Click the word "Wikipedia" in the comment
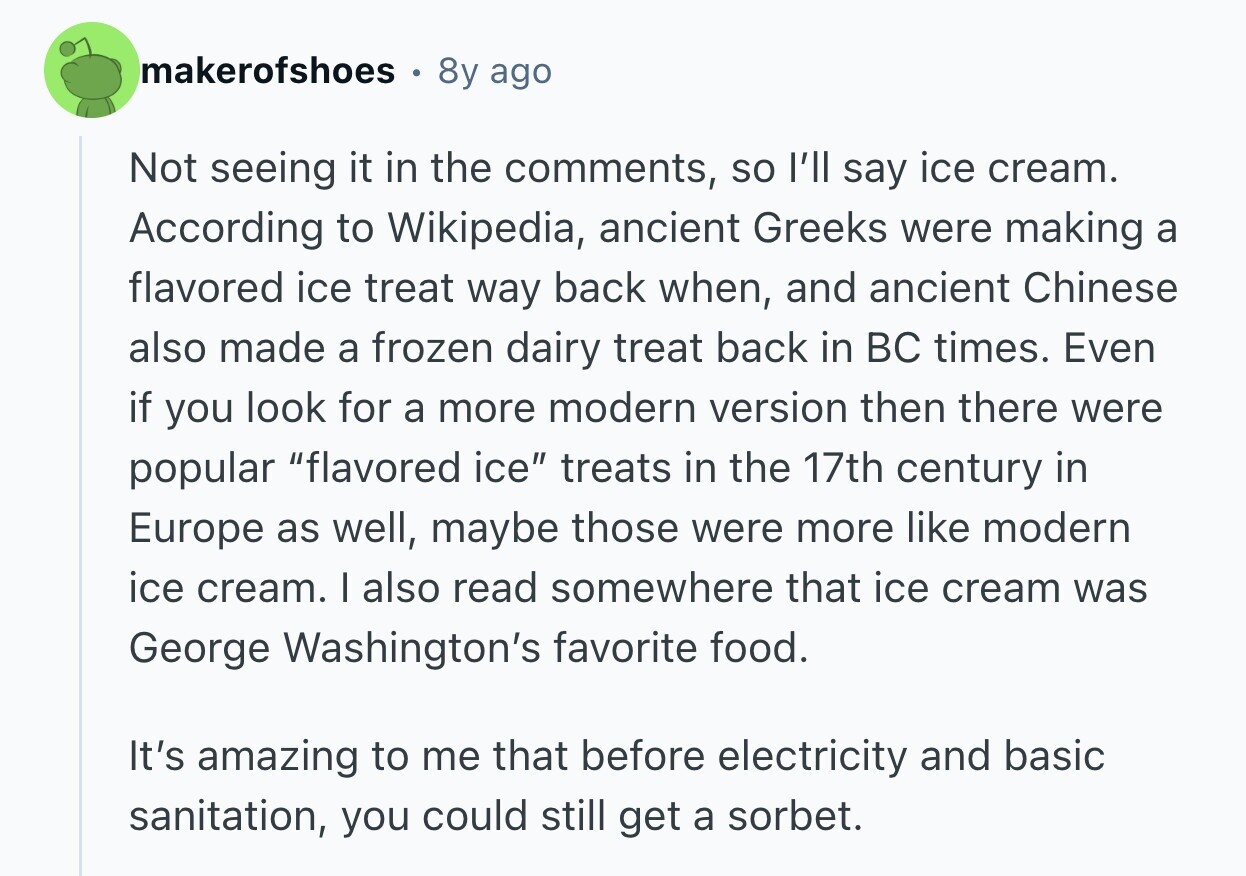This screenshot has width=1246, height=876. tap(478, 229)
